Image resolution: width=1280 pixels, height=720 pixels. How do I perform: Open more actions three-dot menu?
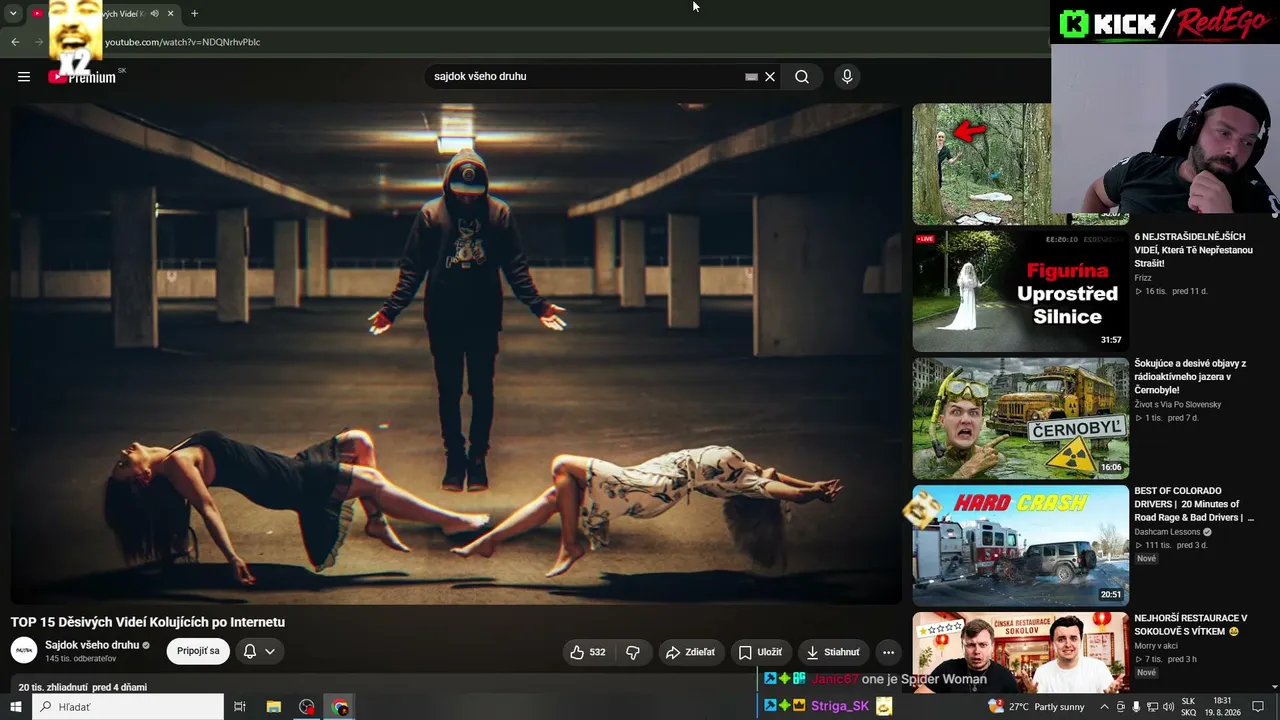pyautogui.click(x=888, y=652)
